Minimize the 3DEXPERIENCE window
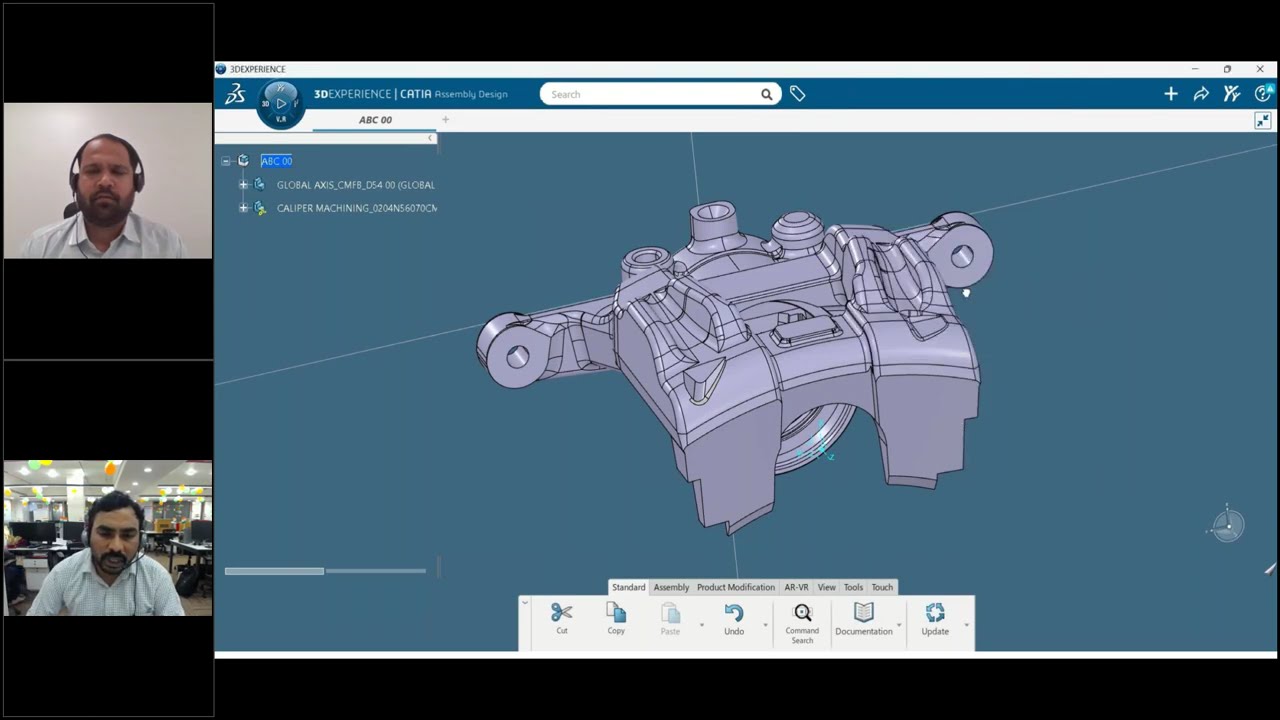 (1194, 69)
